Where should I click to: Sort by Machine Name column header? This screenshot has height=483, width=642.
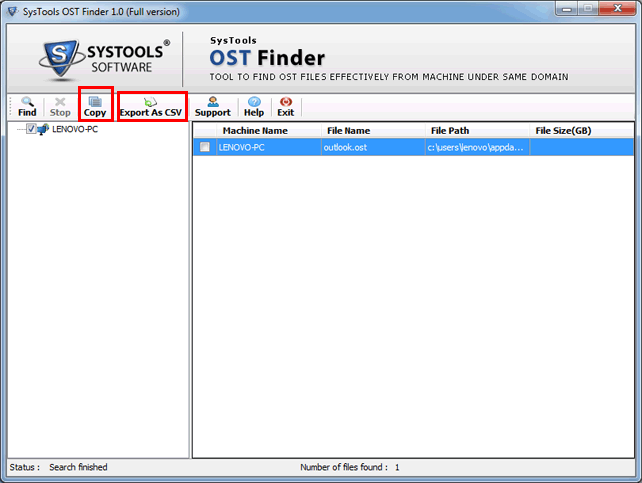[269, 131]
